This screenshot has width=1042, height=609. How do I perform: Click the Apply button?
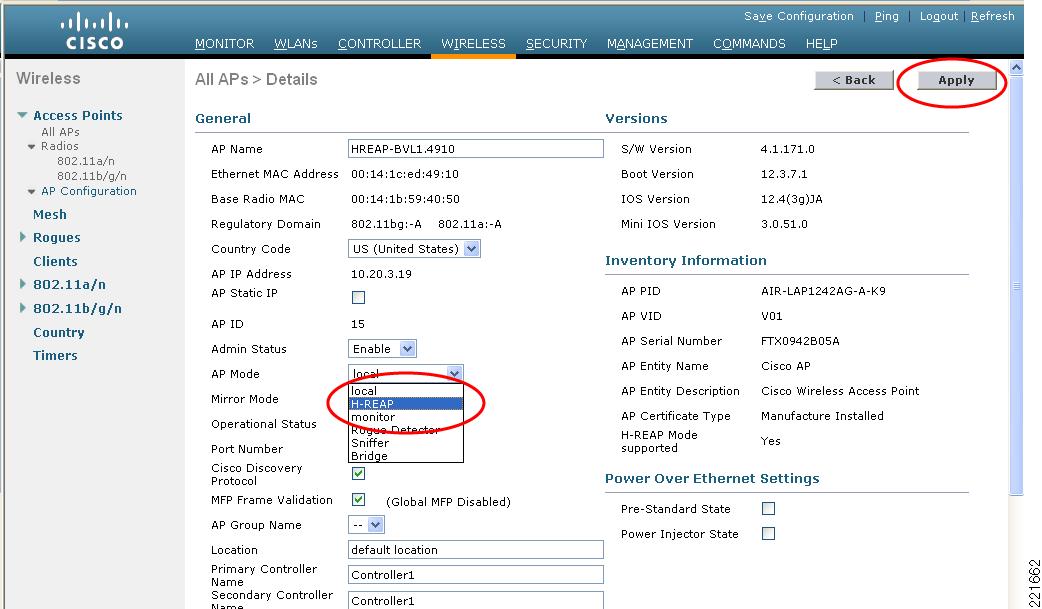click(956, 80)
